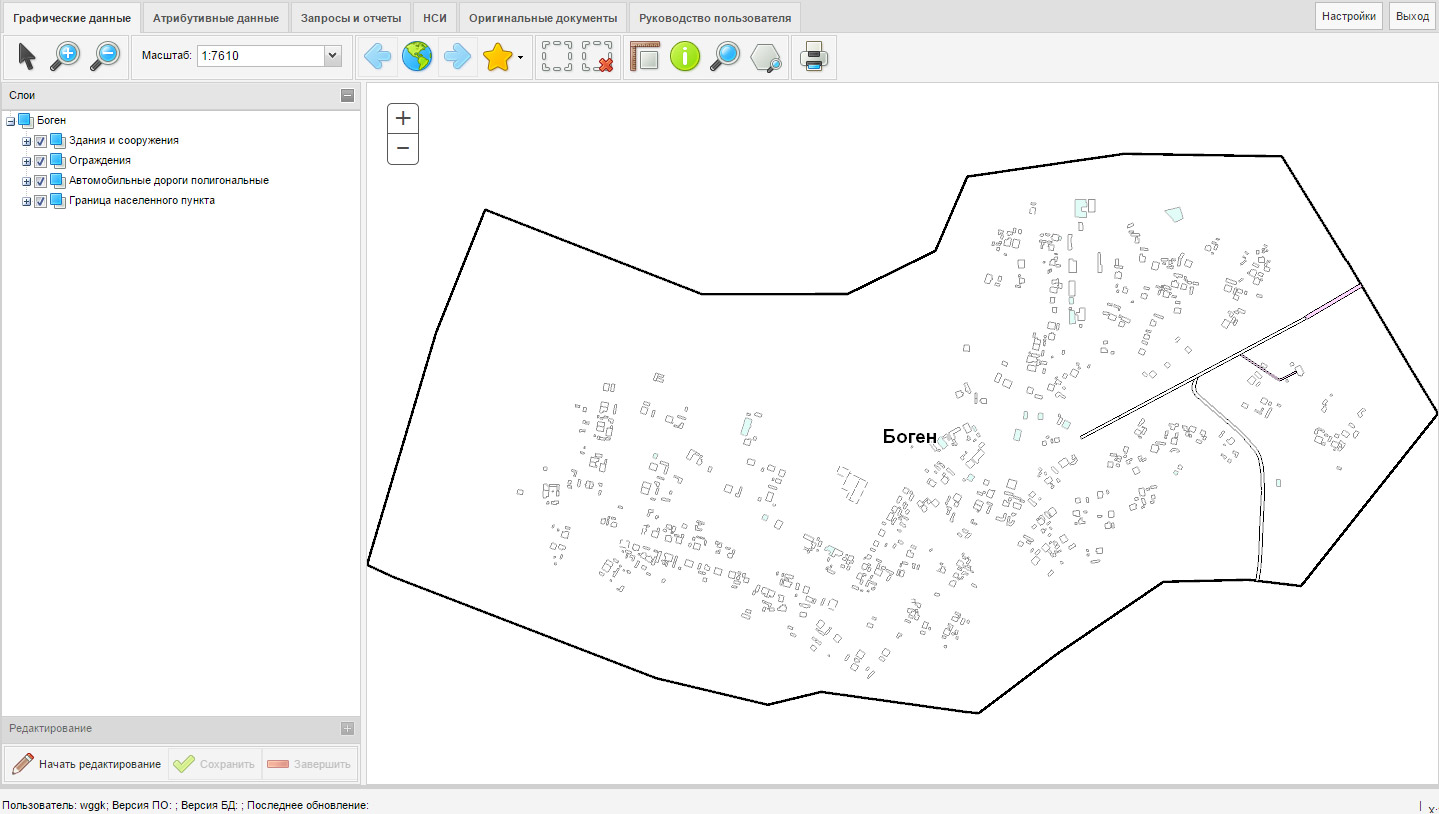Hide the Граница населенного пункта layer
Viewport: 1439px width, 814px height.
coord(41,201)
